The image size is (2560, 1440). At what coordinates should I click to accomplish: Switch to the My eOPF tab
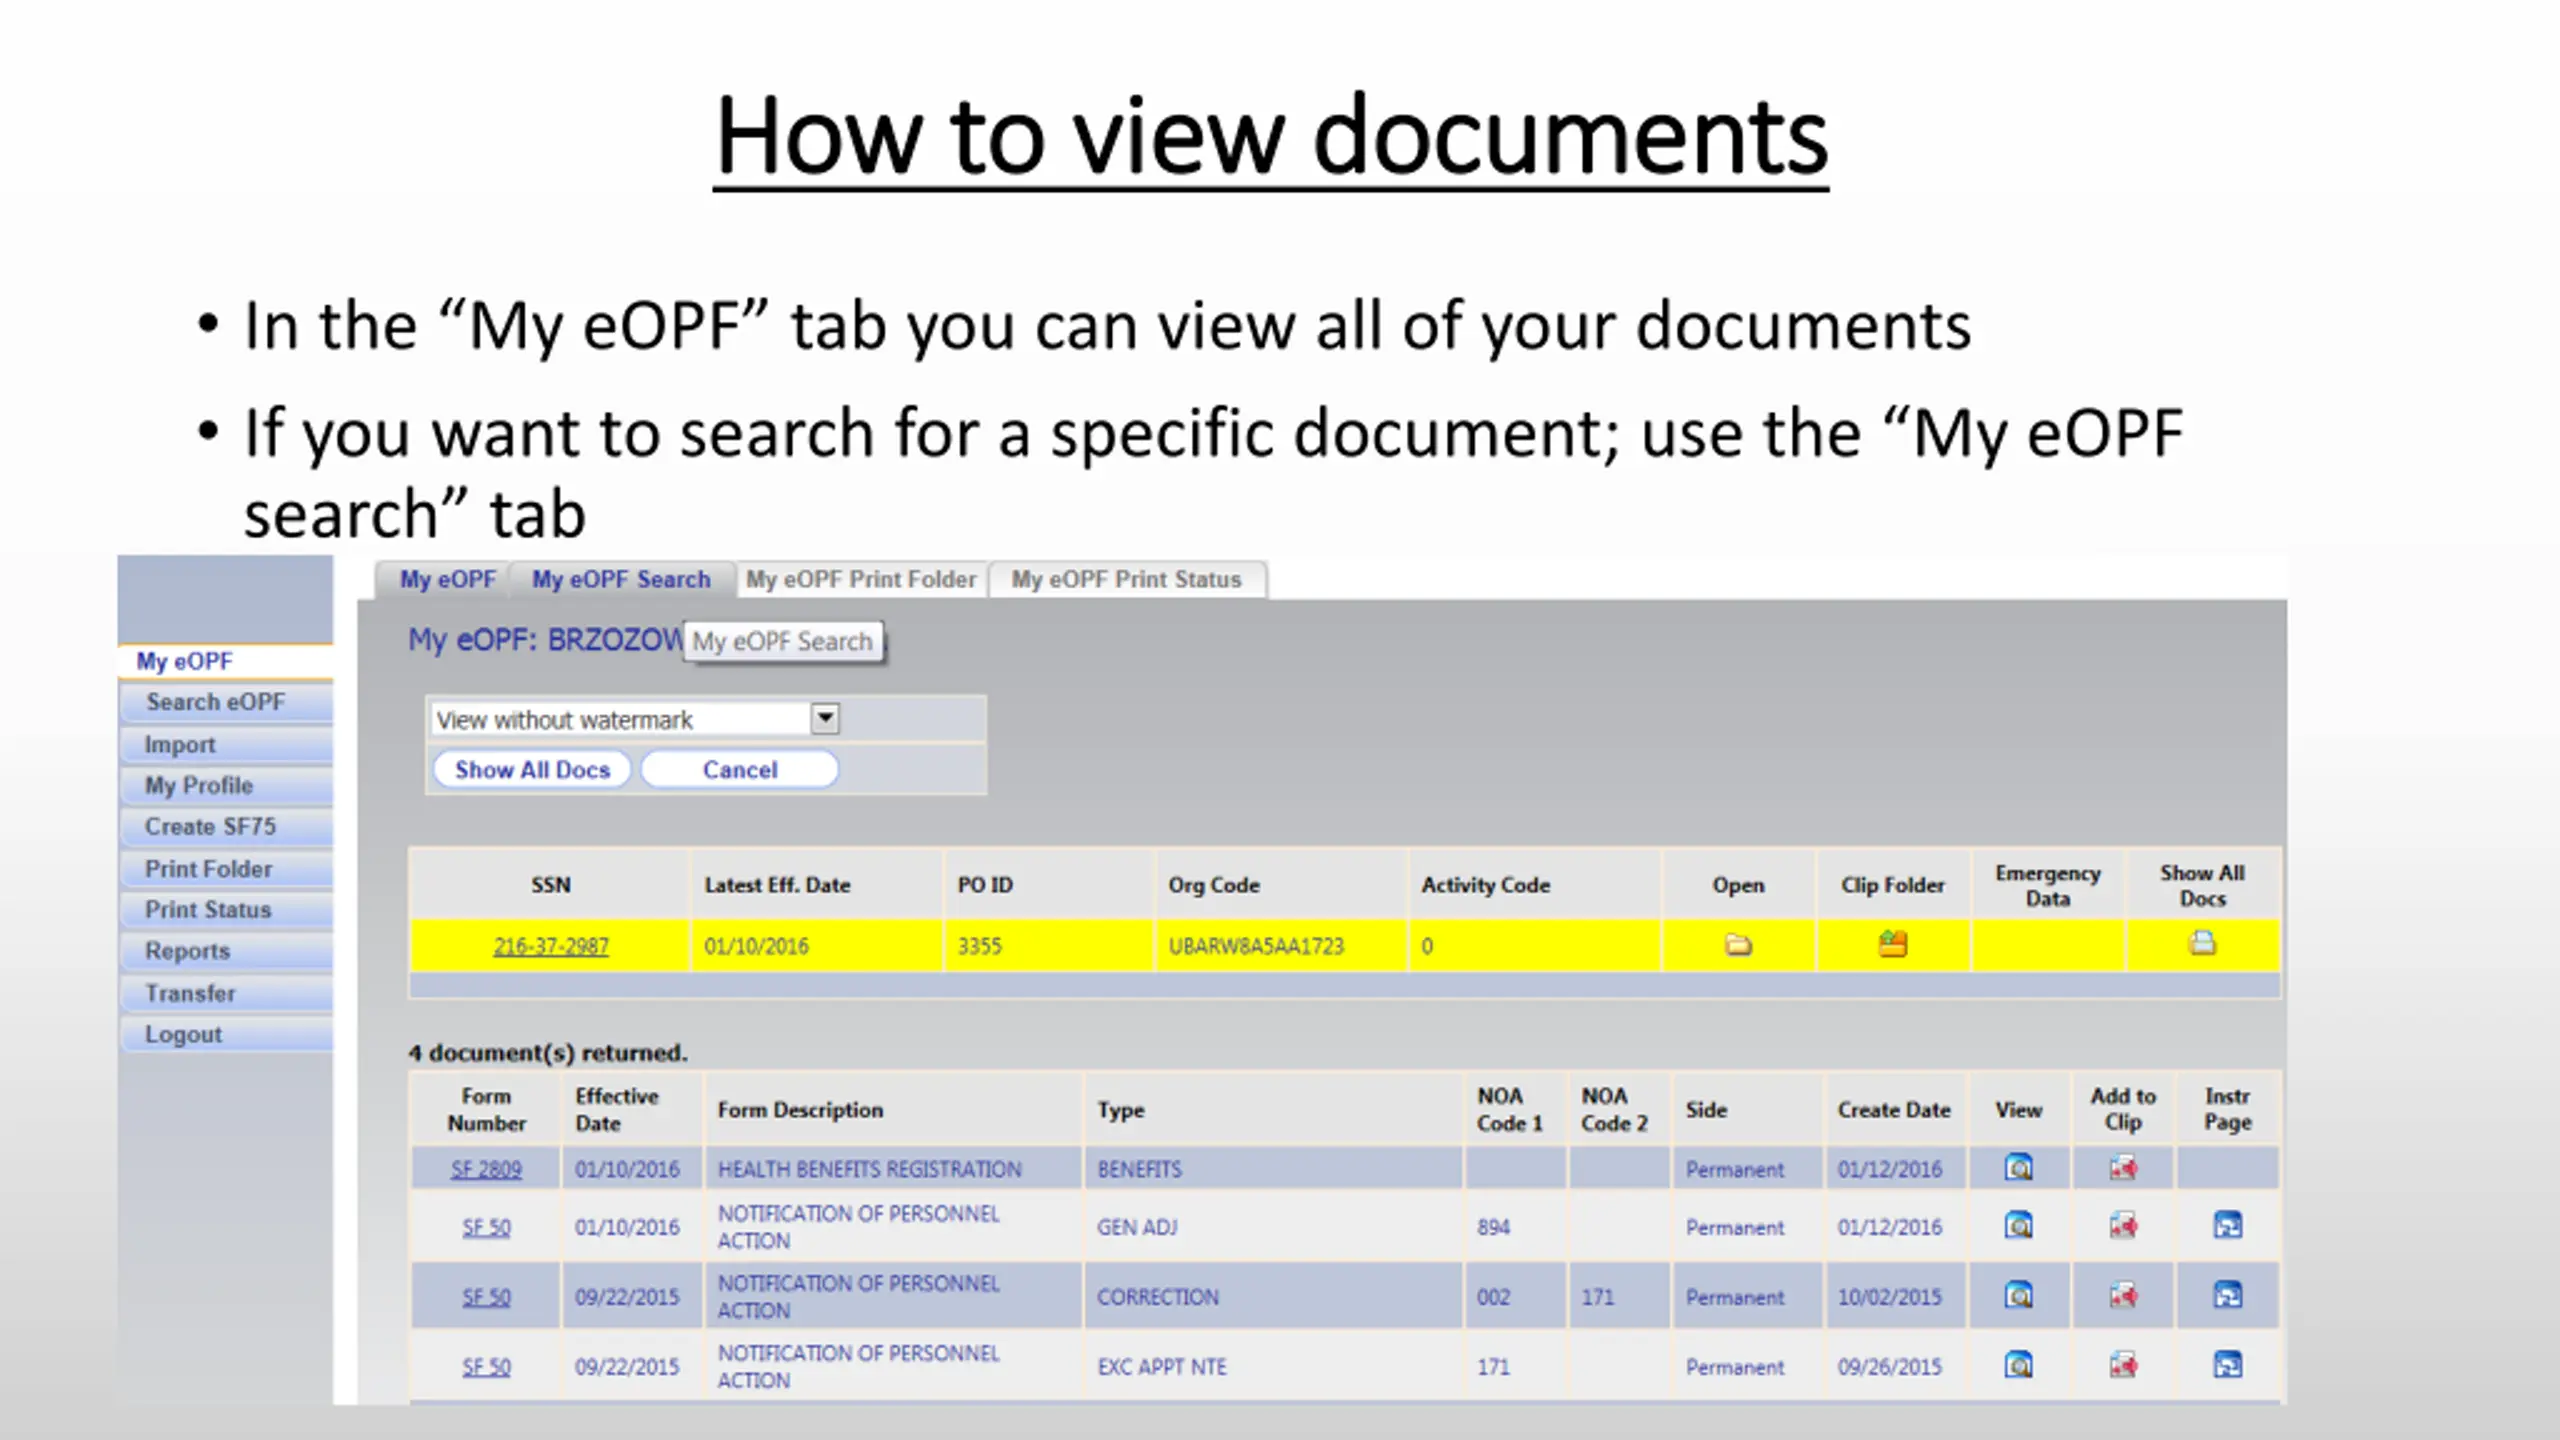click(x=448, y=580)
